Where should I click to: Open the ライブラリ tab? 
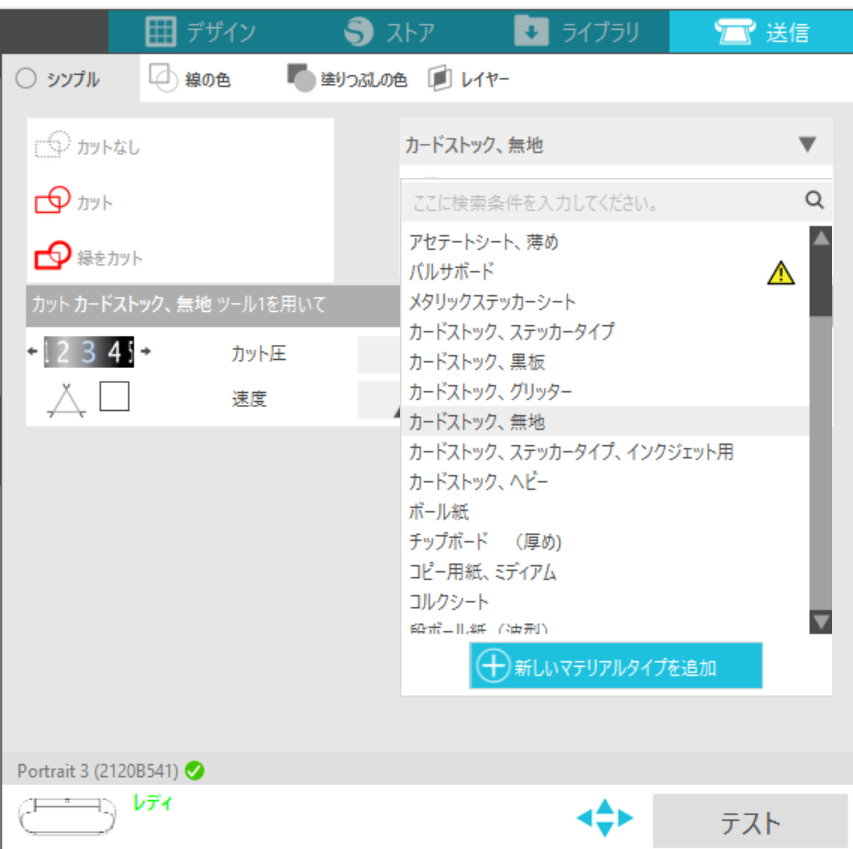[x=577, y=32]
